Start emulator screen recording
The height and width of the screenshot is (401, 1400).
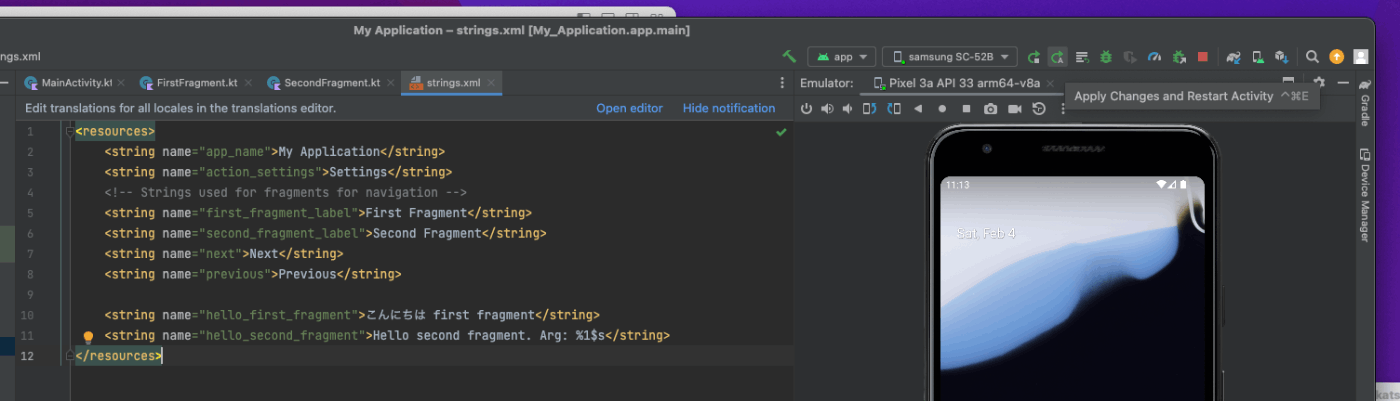point(1015,108)
